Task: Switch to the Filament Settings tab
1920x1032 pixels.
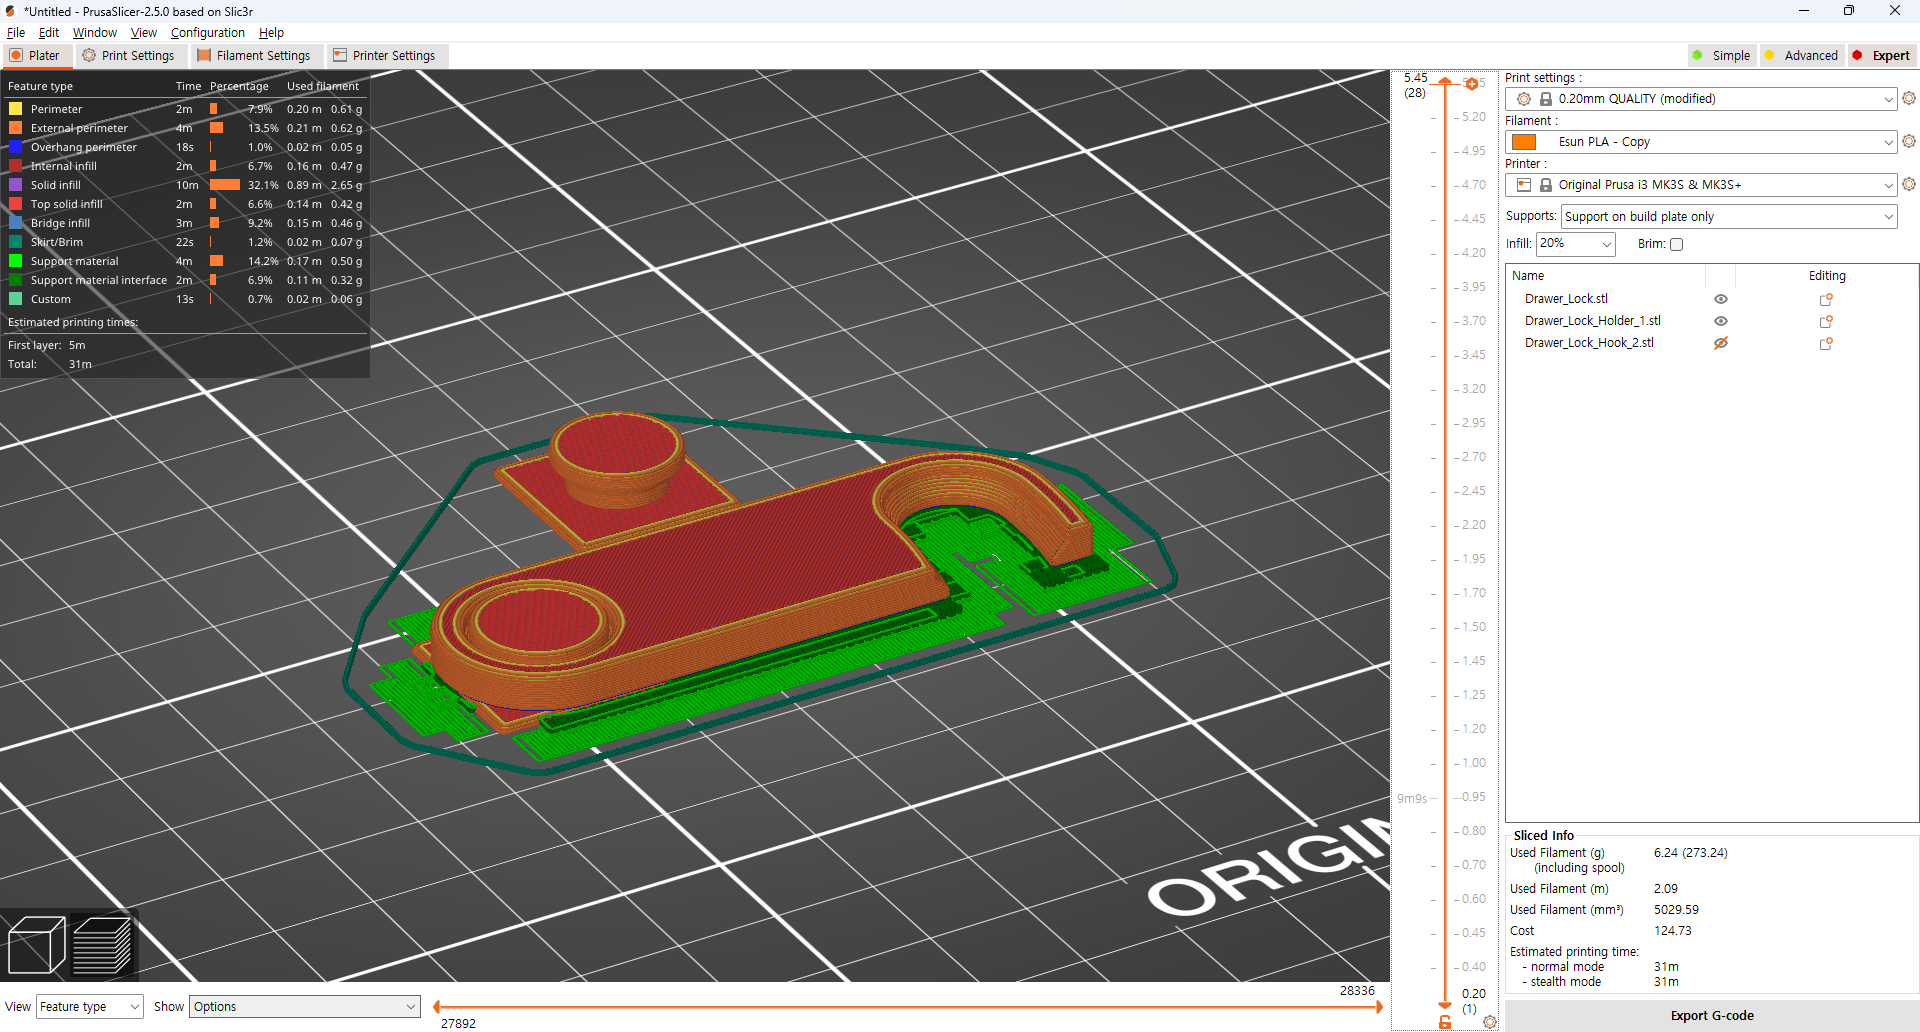Action: coord(254,56)
